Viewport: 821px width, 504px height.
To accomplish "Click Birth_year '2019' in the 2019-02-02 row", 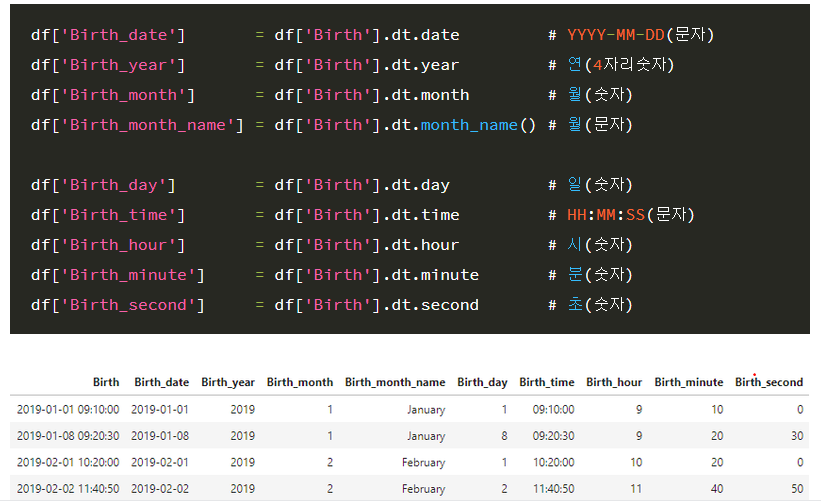I will (242, 489).
